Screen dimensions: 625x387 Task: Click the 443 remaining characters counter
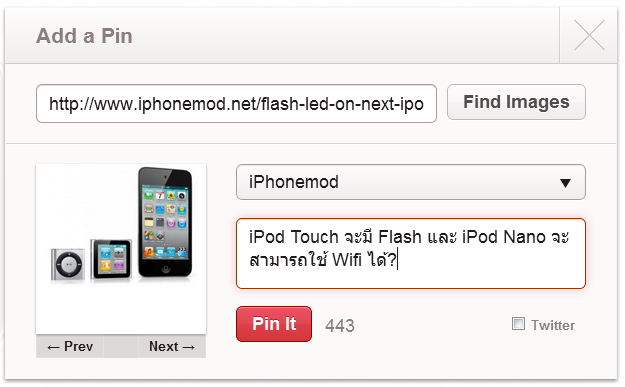[340, 326]
